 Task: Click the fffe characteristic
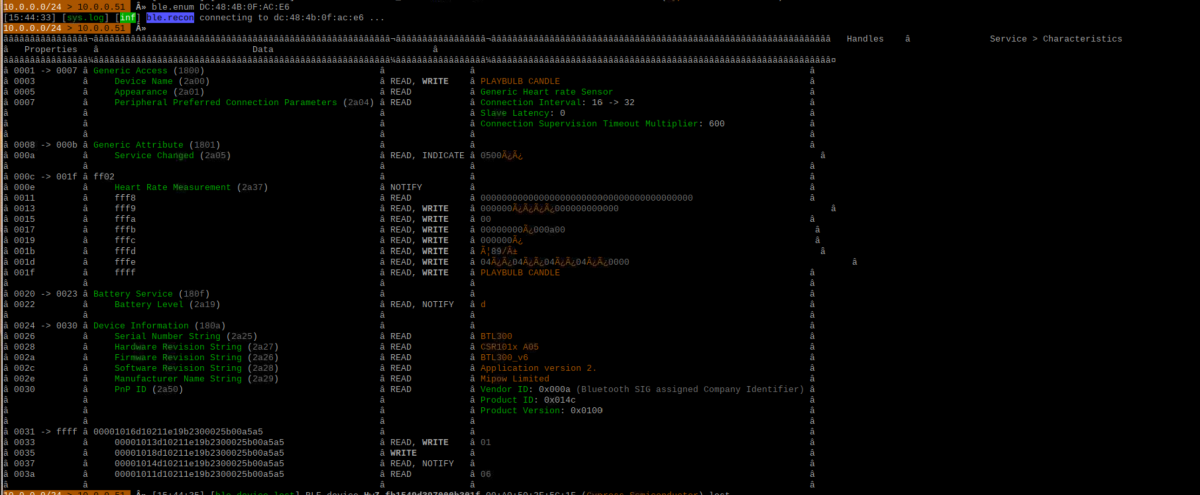coord(125,261)
